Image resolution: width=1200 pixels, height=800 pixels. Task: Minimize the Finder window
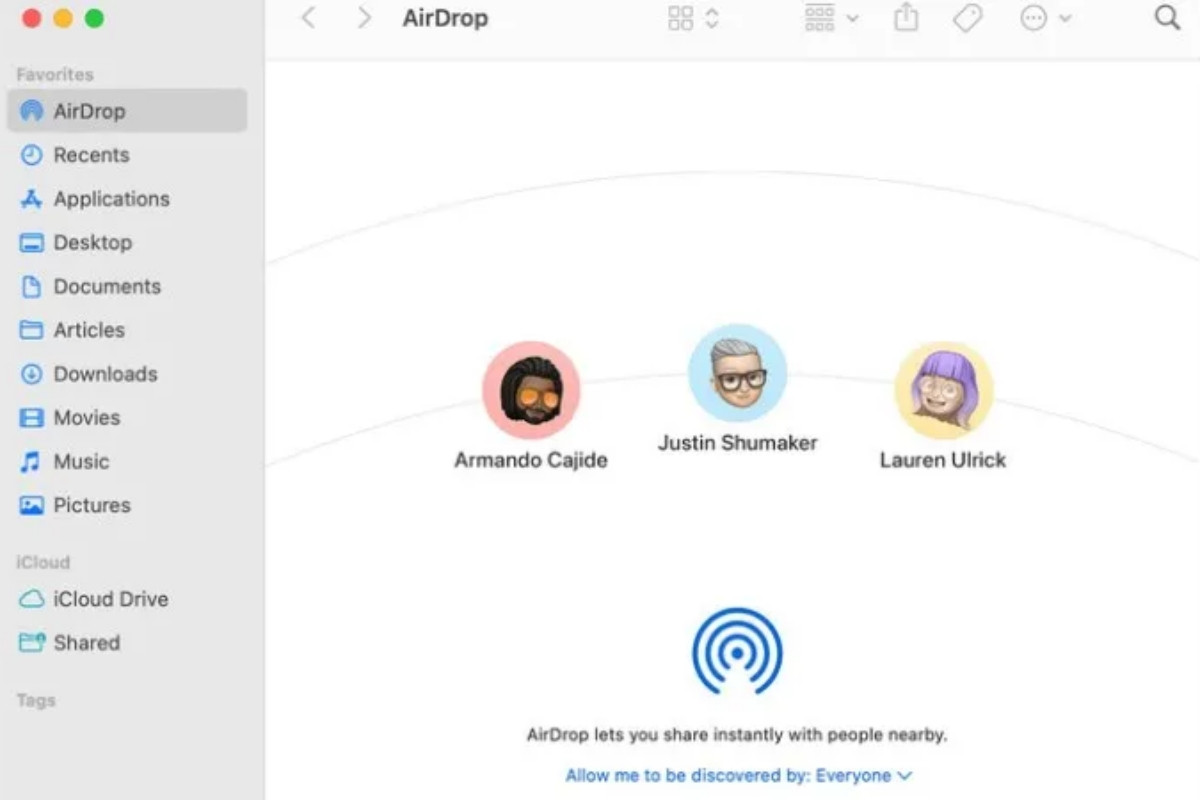[x=62, y=18]
